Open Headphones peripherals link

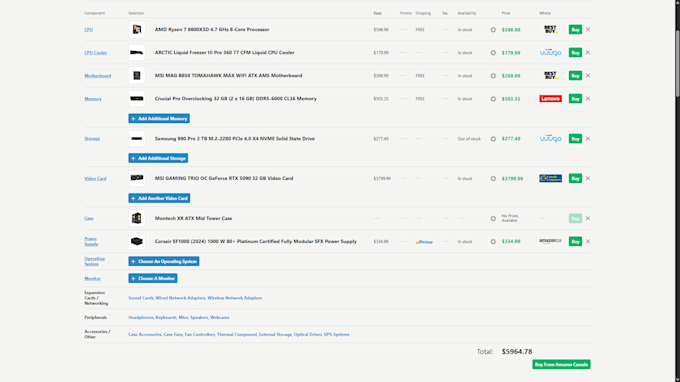[141, 317]
